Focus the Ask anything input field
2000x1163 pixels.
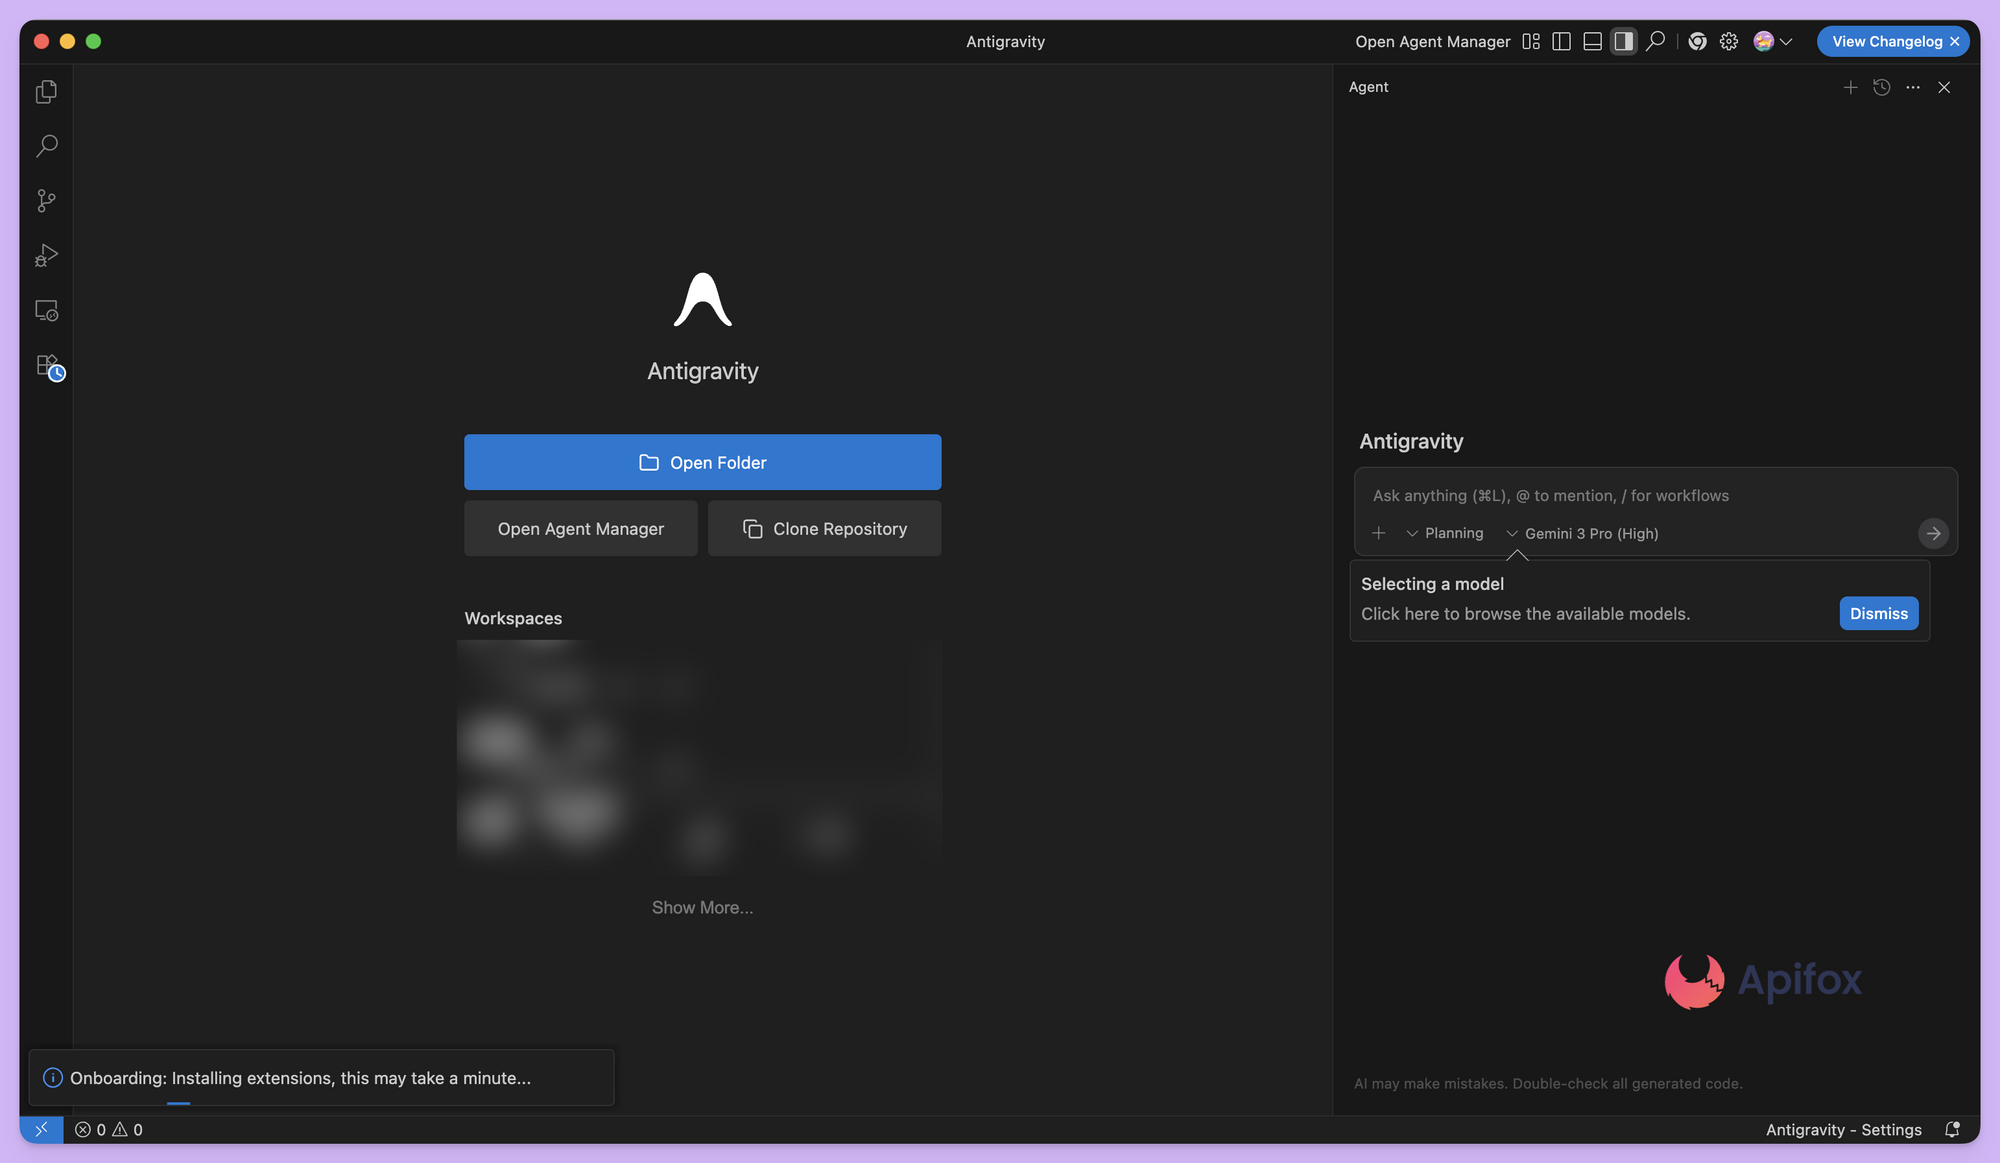pos(1600,495)
